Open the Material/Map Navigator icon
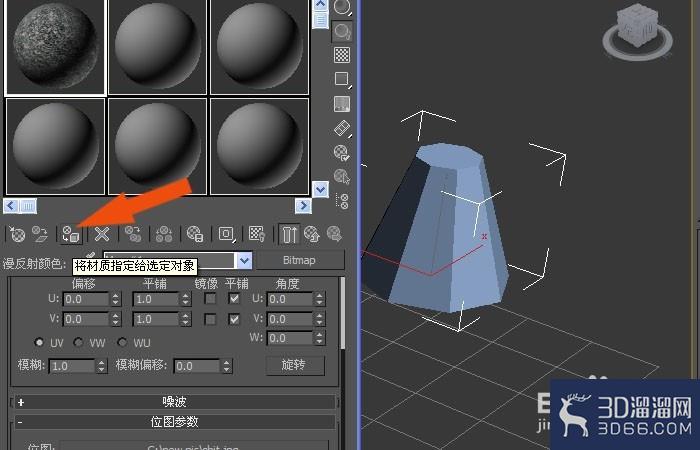The image size is (700, 450). pyautogui.click(x=342, y=201)
